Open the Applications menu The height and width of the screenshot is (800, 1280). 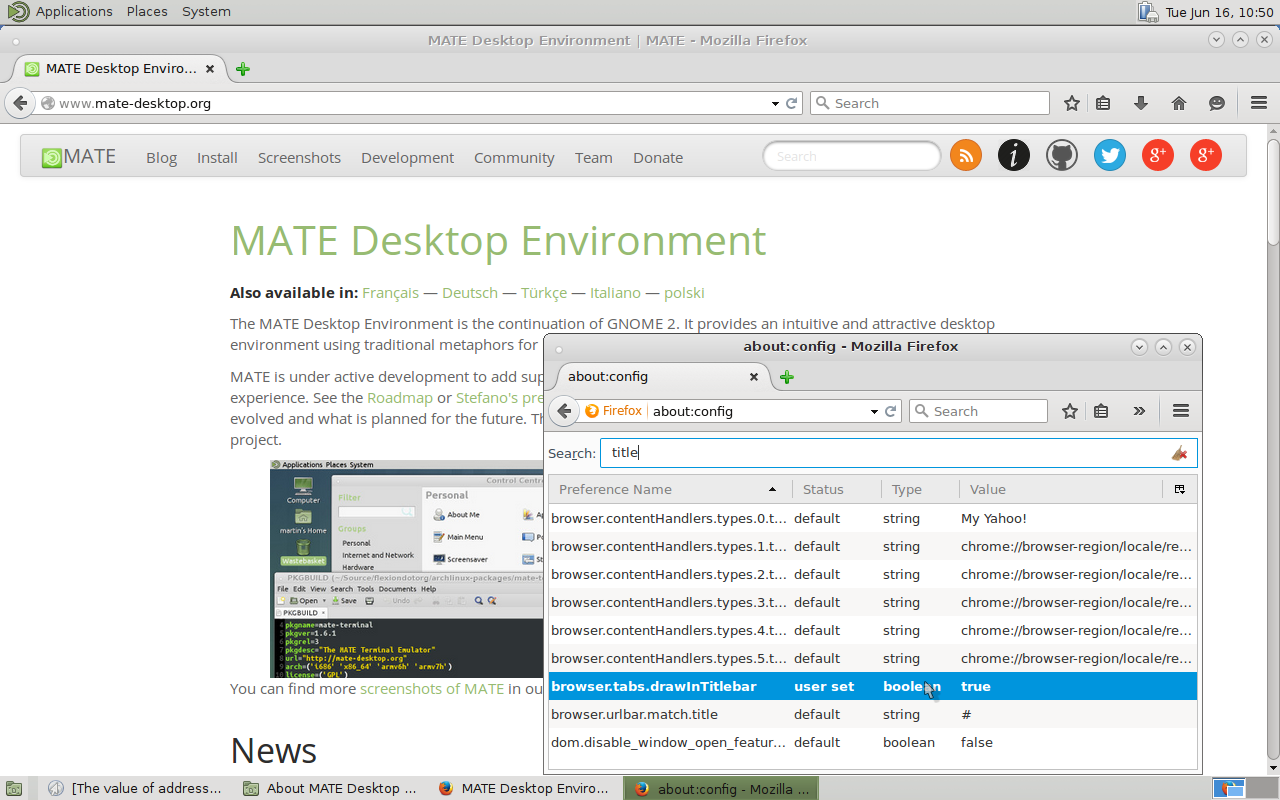pos(73,11)
